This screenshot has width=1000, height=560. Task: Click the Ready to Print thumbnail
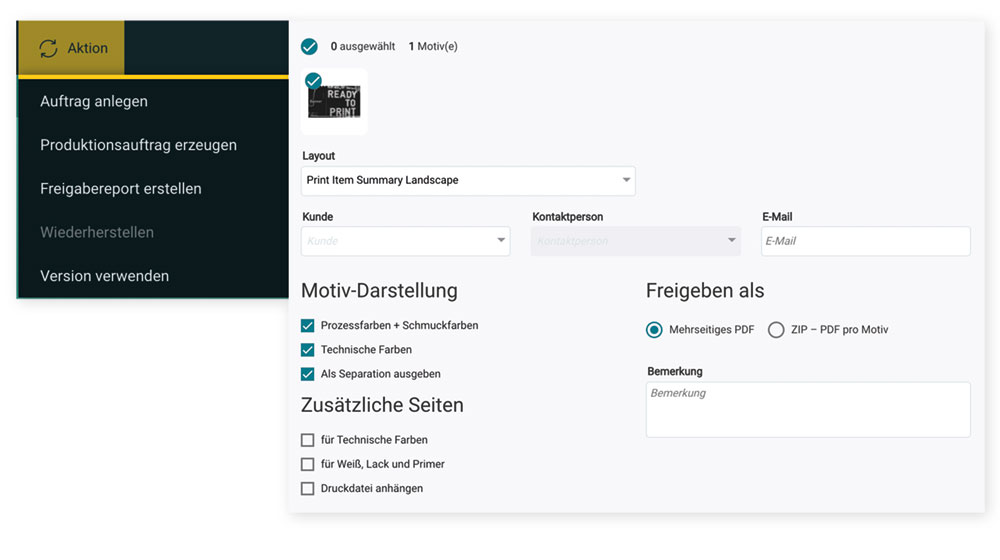click(x=335, y=103)
